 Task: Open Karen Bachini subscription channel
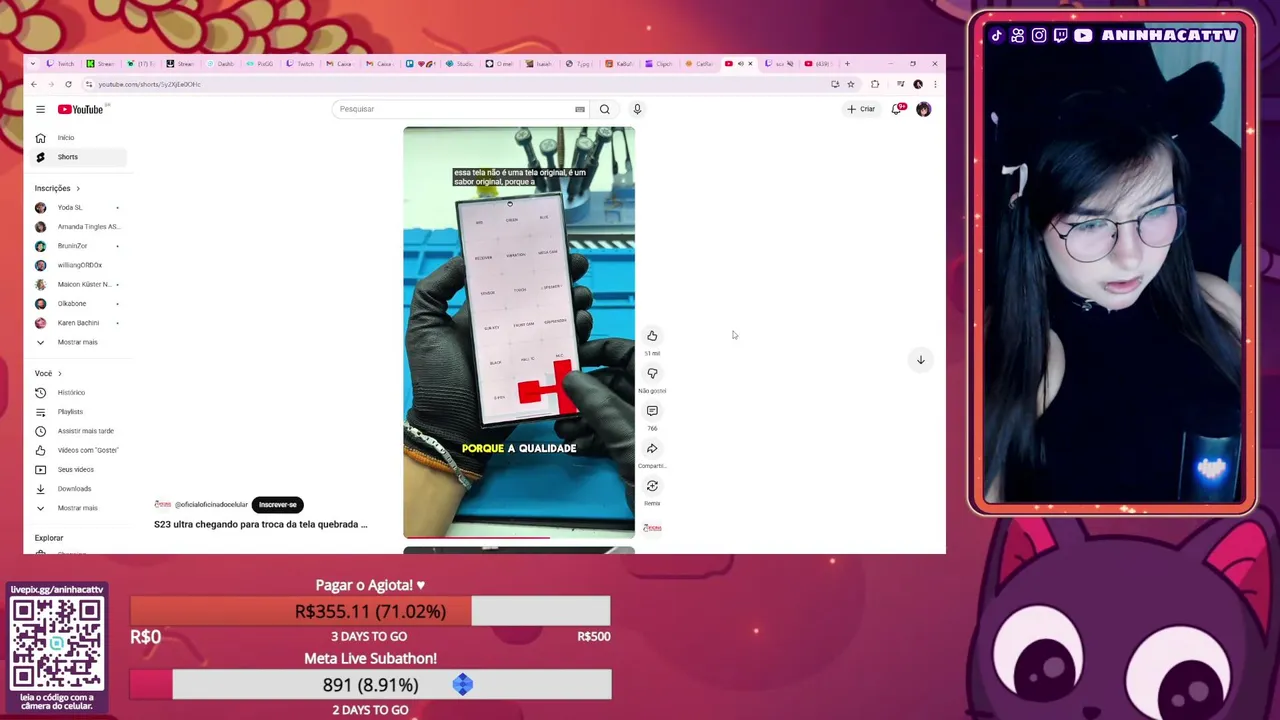point(80,323)
